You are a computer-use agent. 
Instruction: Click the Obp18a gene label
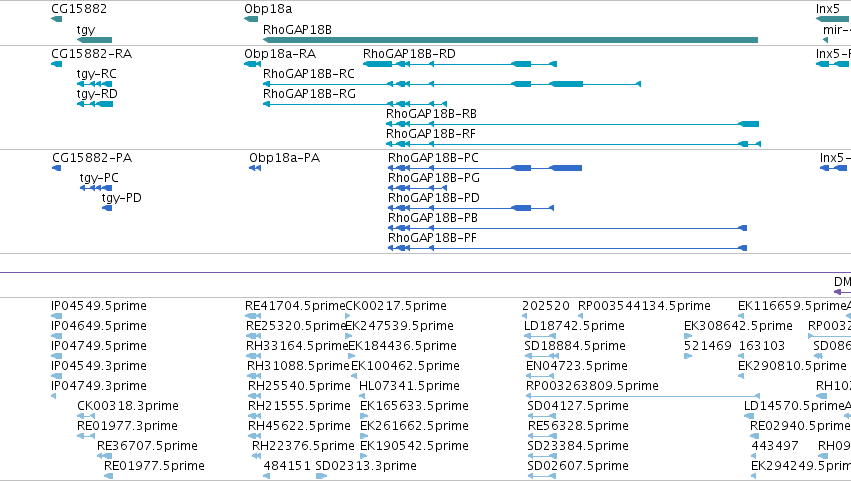coord(268,9)
